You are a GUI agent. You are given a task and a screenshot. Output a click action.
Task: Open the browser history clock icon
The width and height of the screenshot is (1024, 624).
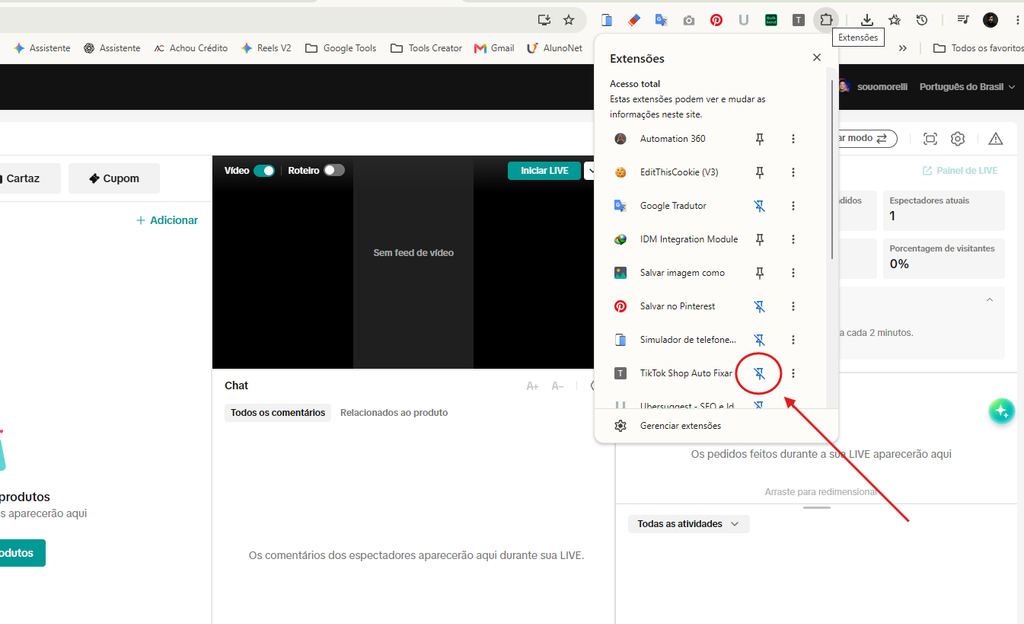pyautogui.click(x=921, y=20)
